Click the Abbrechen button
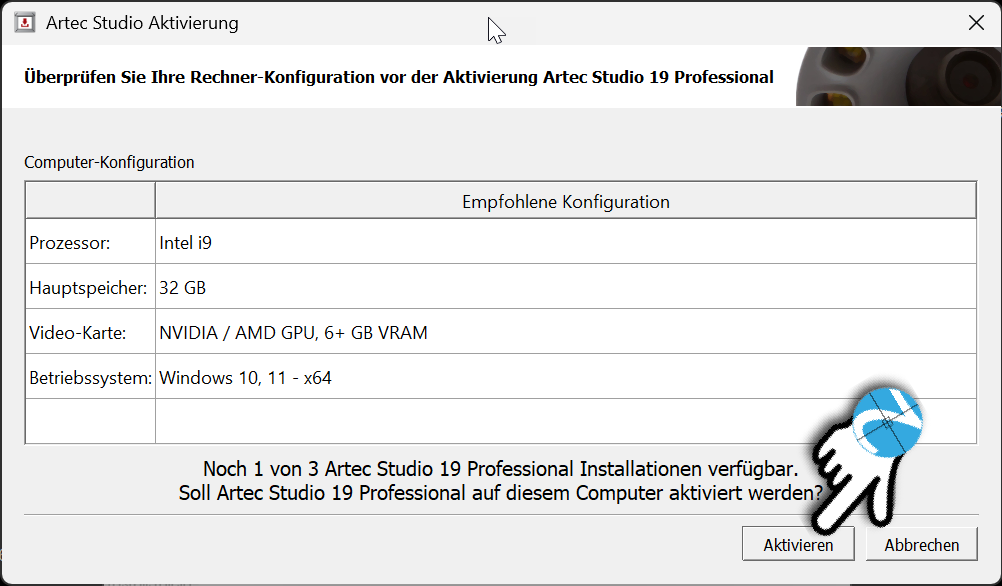This screenshot has width=1002, height=586. [x=921, y=544]
